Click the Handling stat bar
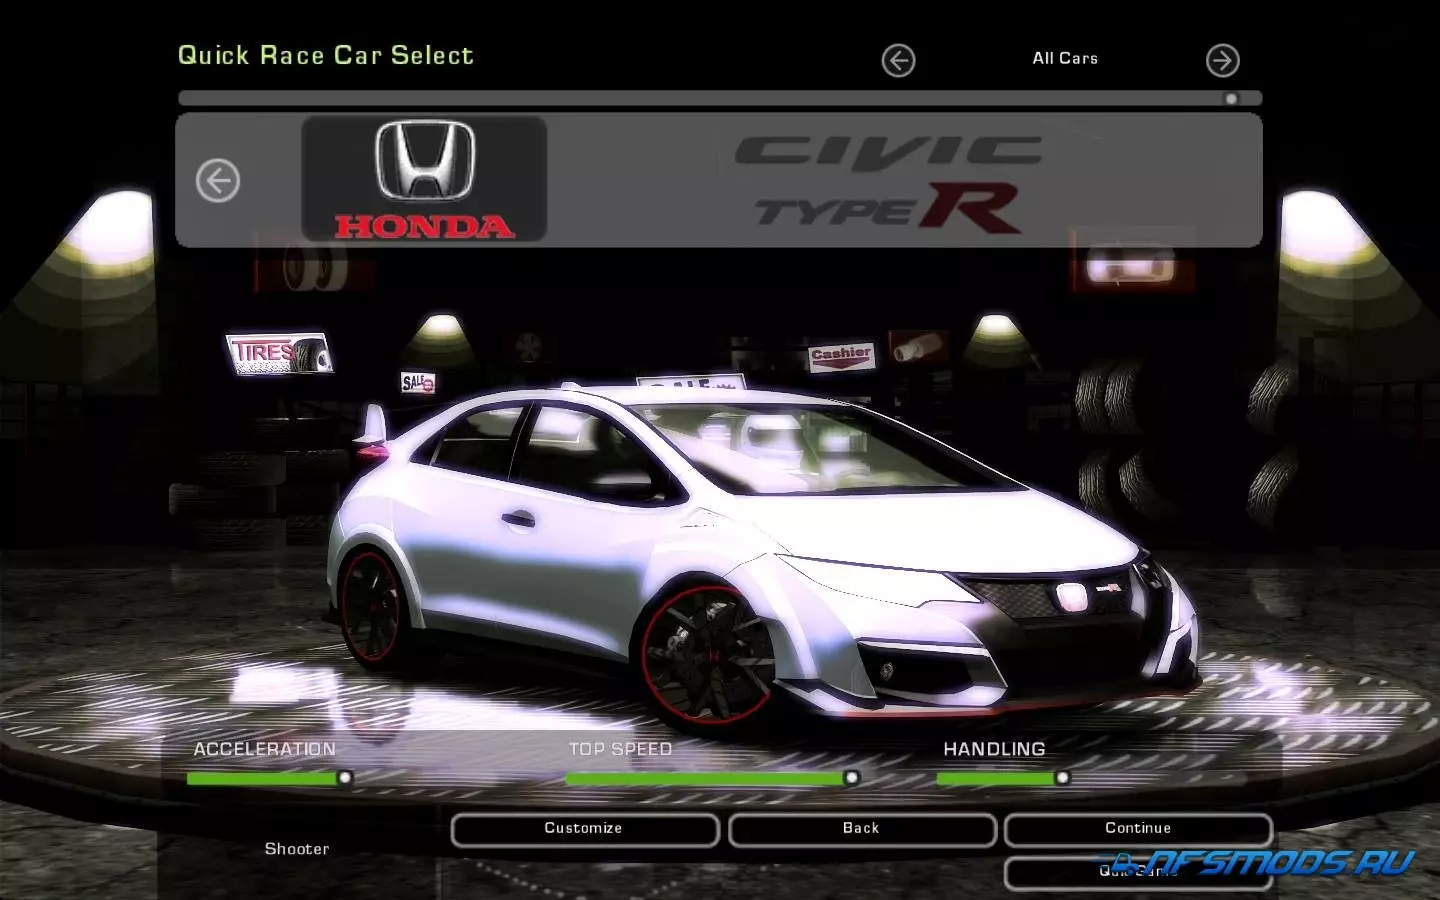 click(x=1003, y=777)
